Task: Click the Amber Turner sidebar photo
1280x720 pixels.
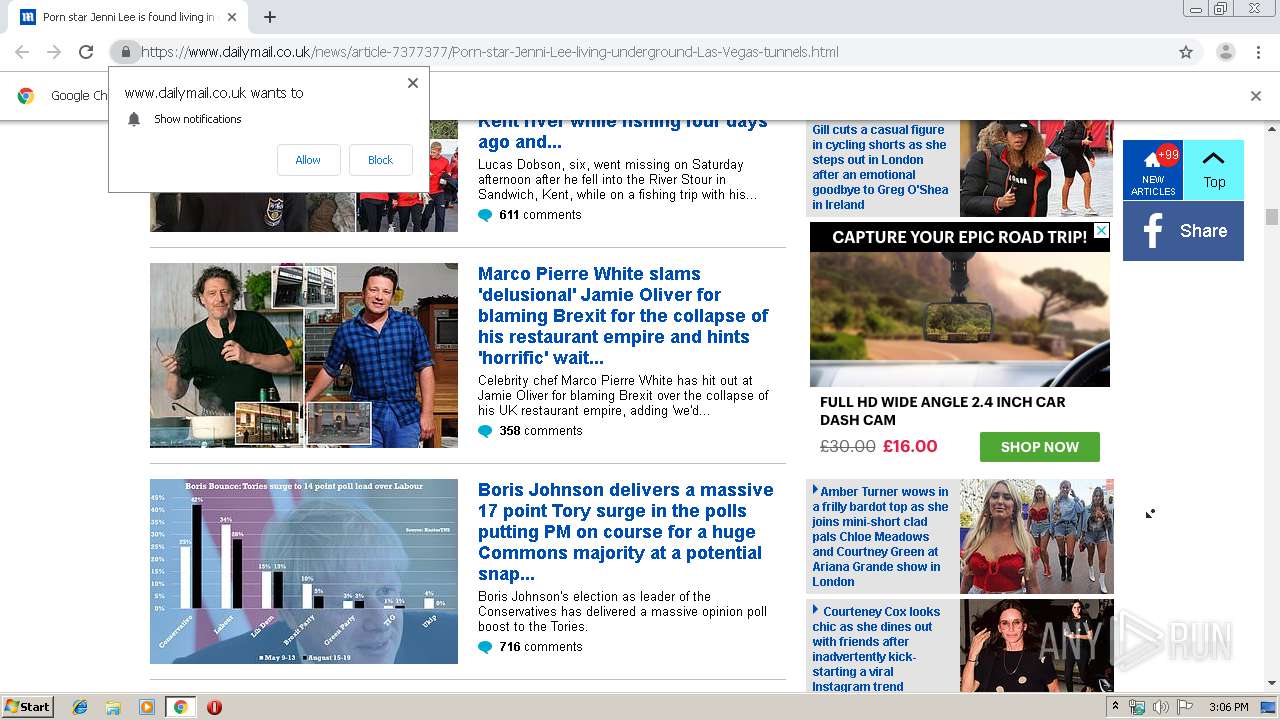Action: coord(1036,536)
